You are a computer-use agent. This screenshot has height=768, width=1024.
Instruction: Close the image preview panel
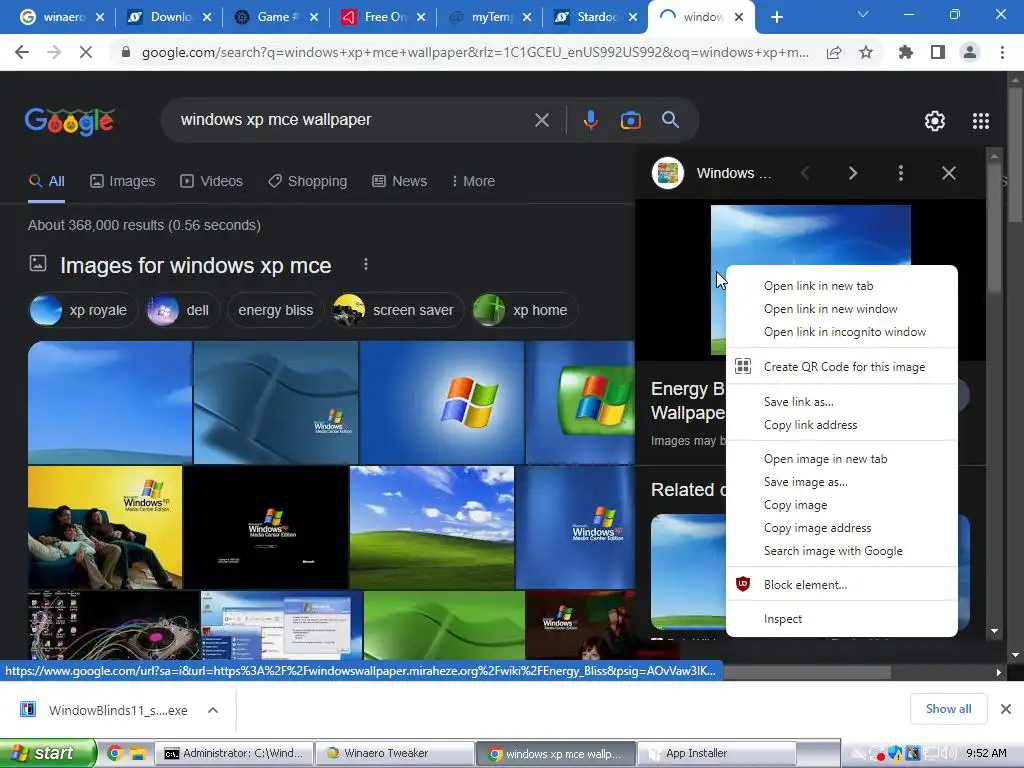point(948,173)
